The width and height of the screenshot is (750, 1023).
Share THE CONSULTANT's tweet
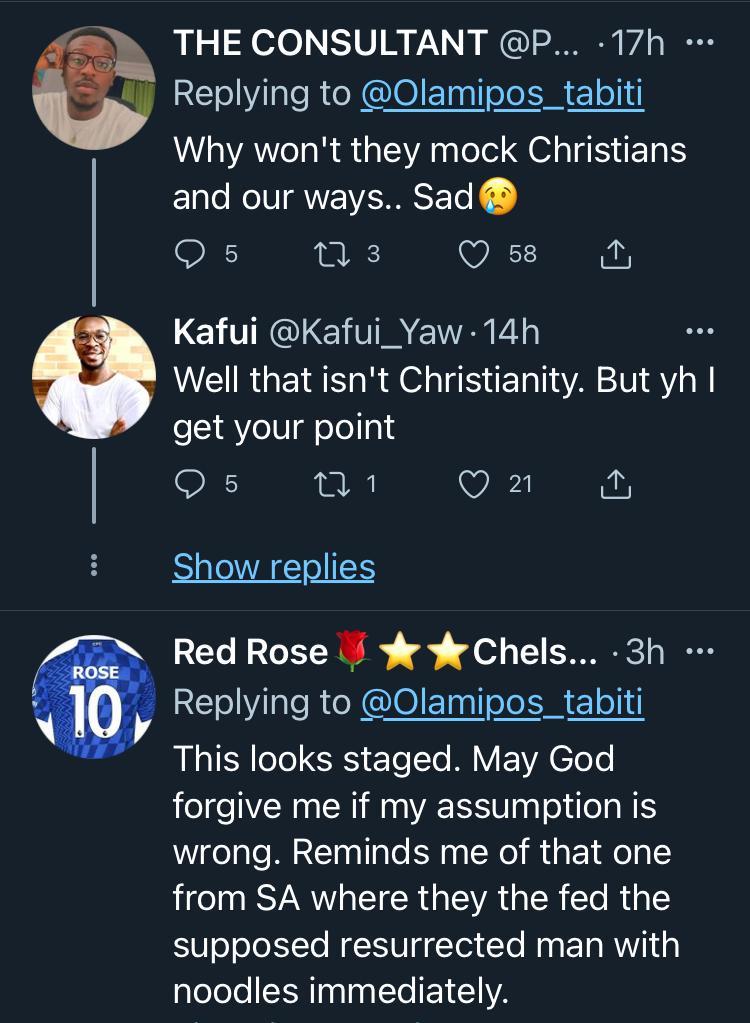click(615, 255)
